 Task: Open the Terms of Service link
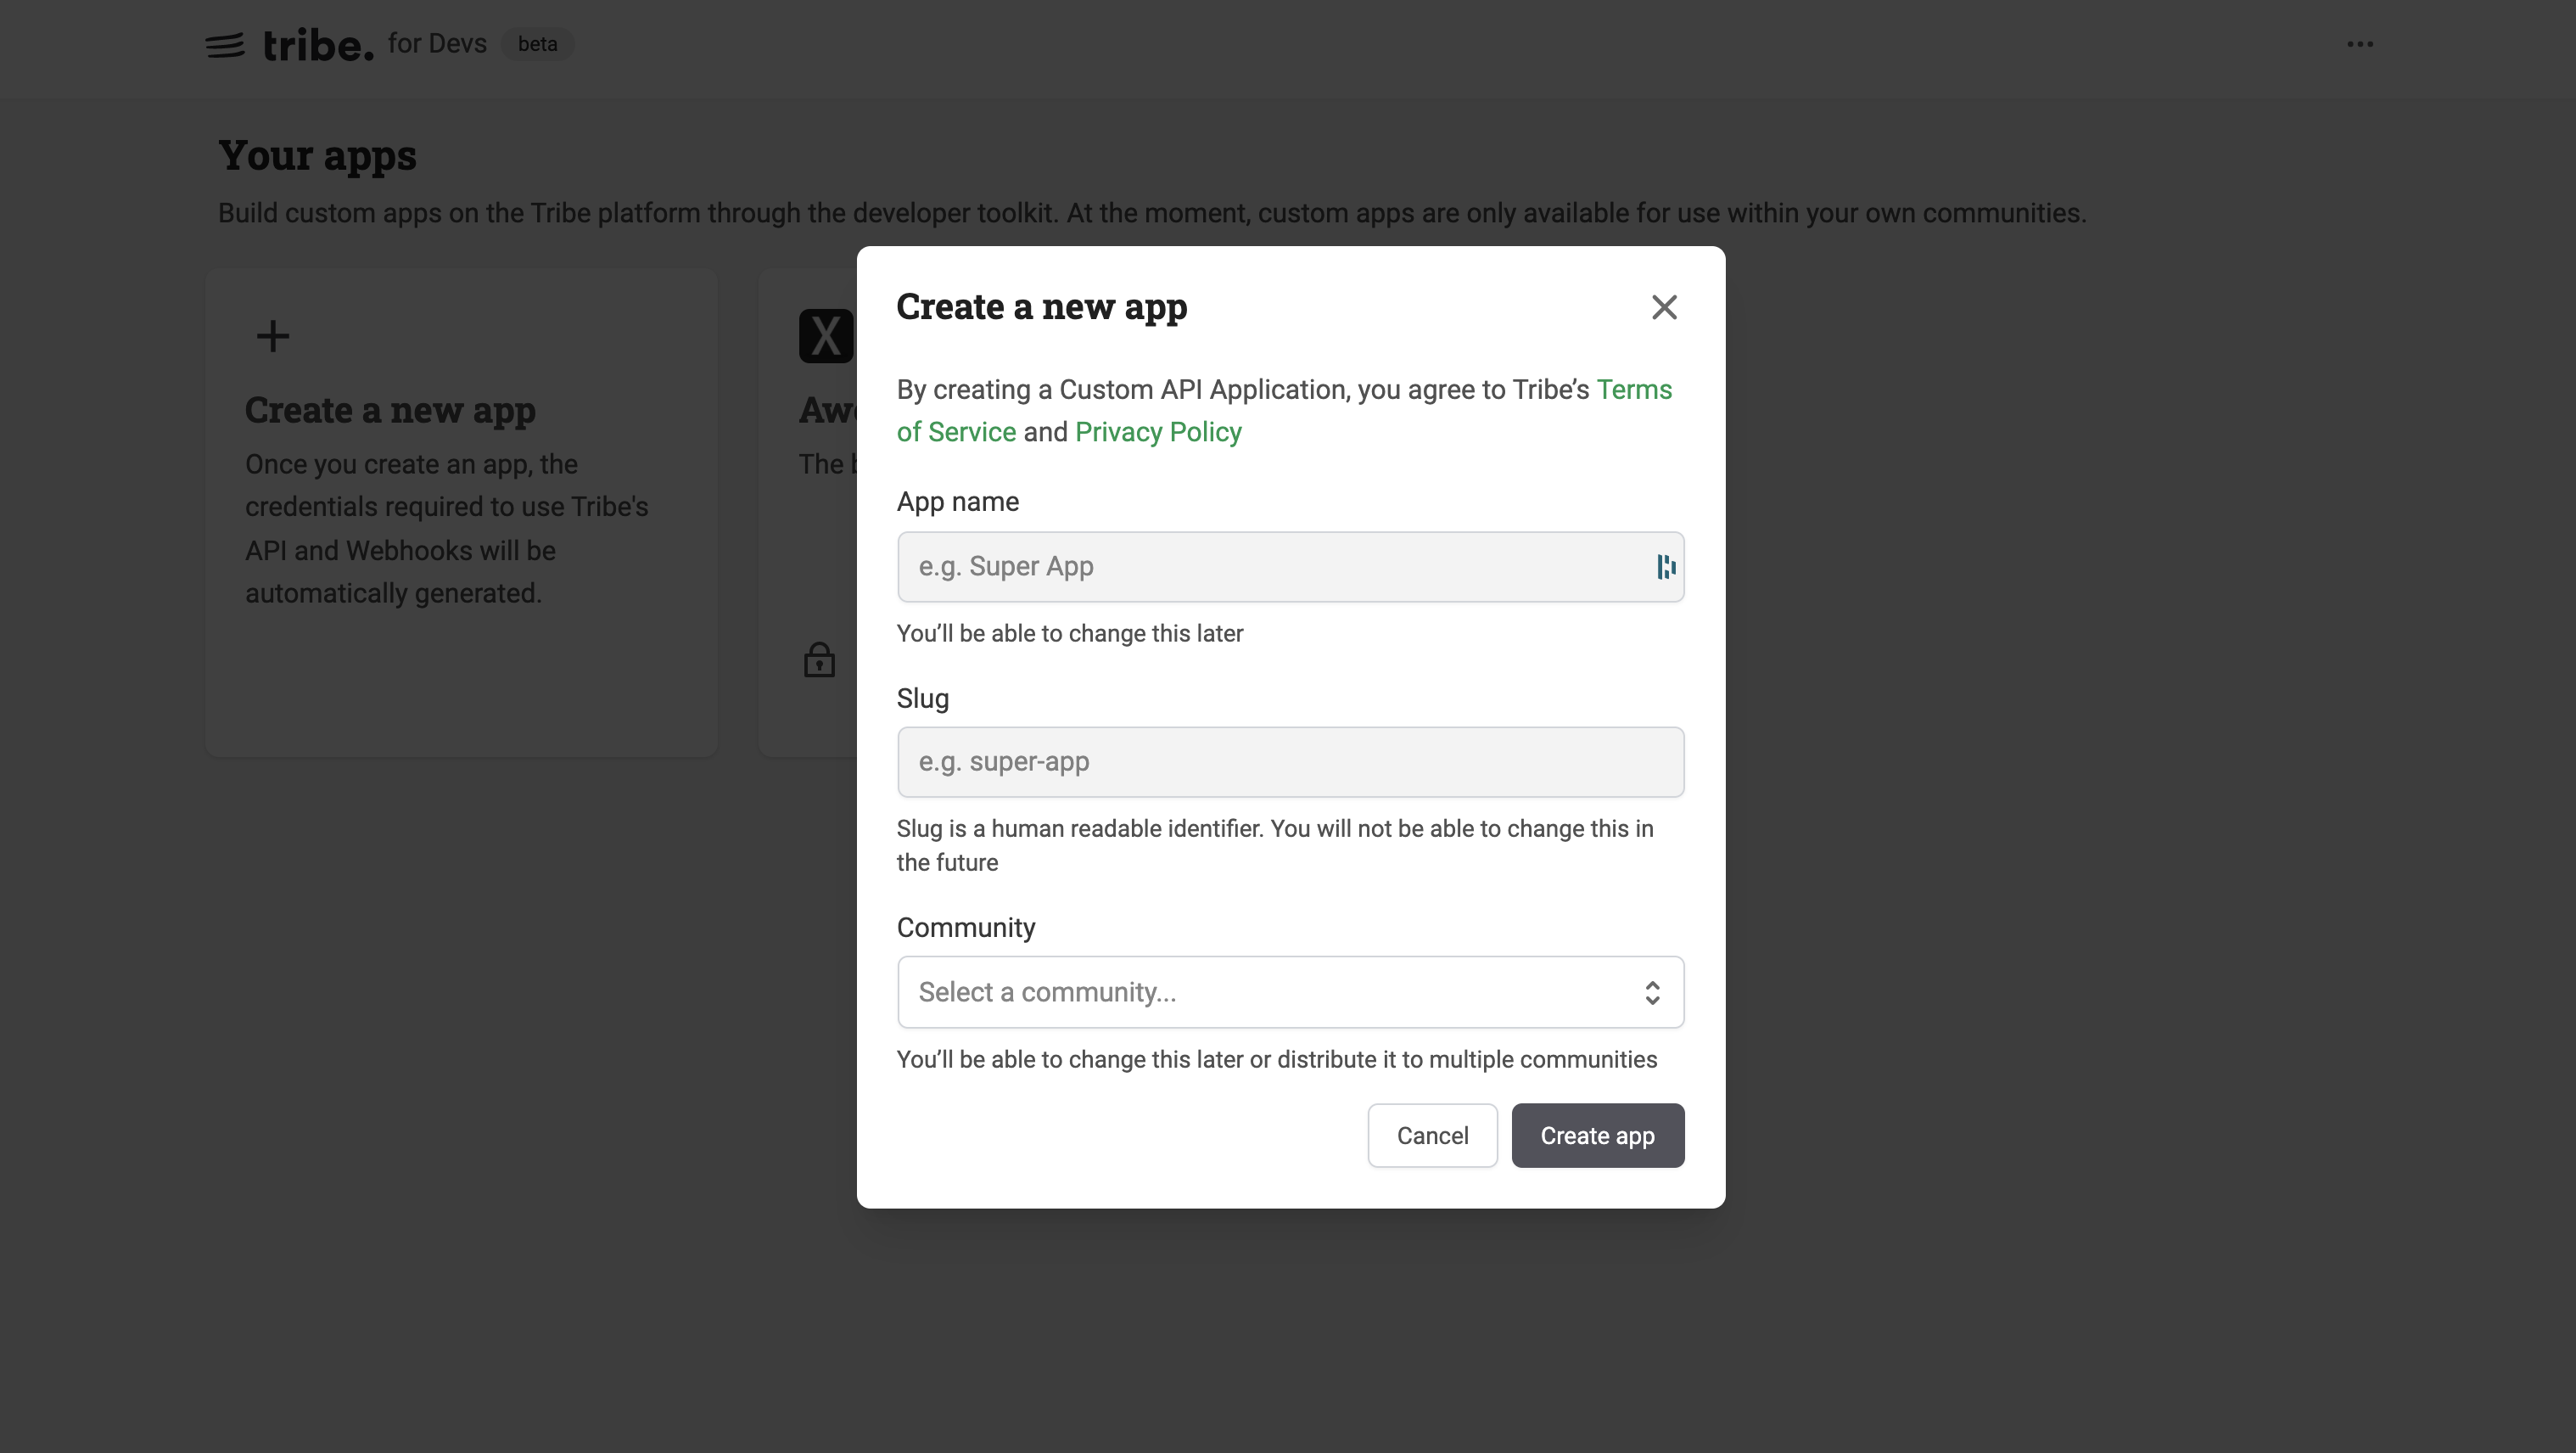click(1634, 390)
